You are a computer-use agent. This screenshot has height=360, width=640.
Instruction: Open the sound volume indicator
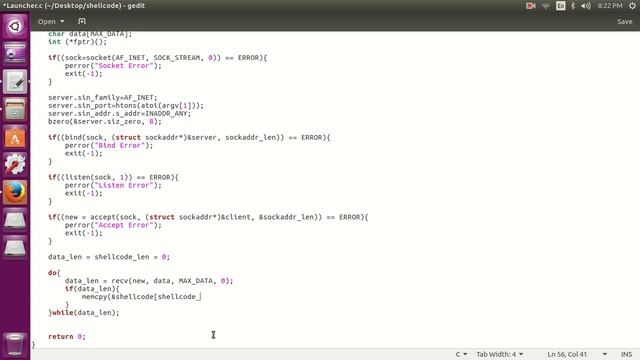pos(586,6)
